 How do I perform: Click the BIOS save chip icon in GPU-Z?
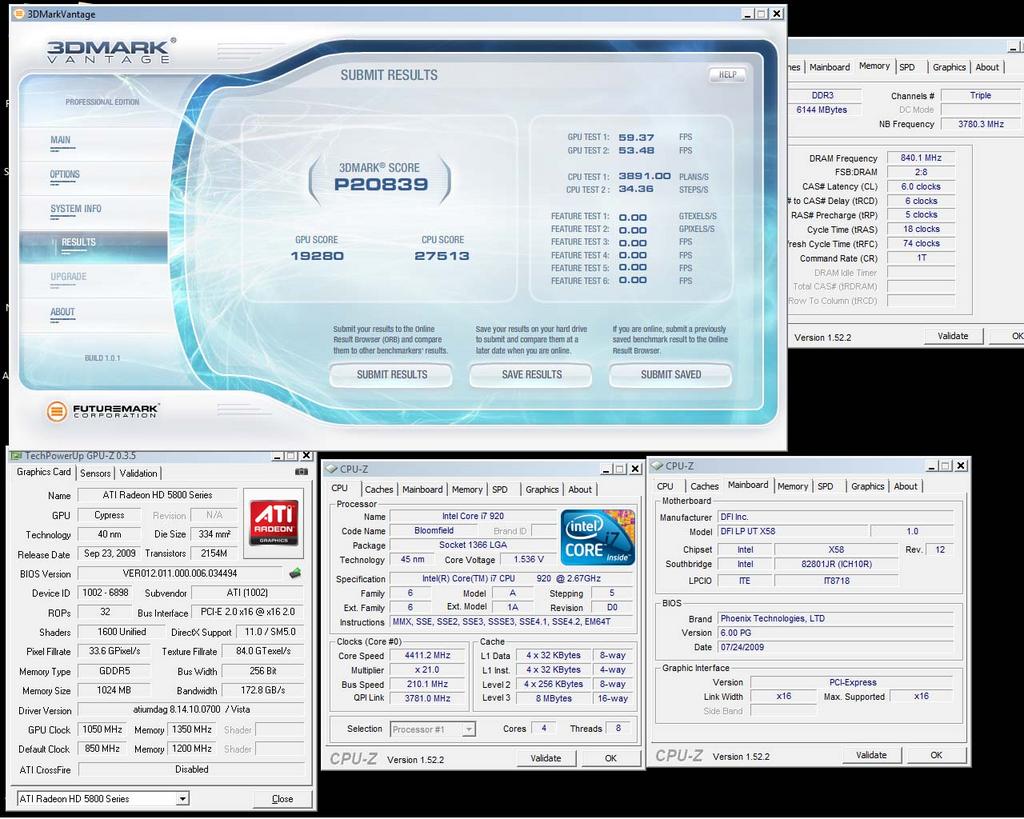[x=295, y=573]
